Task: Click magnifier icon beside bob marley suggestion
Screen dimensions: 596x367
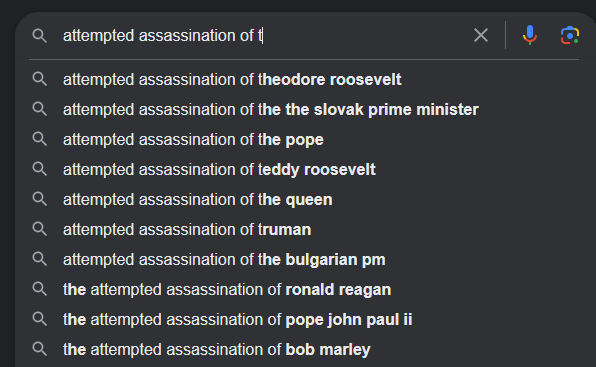Action: pyautogui.click(x=40, y=350)
